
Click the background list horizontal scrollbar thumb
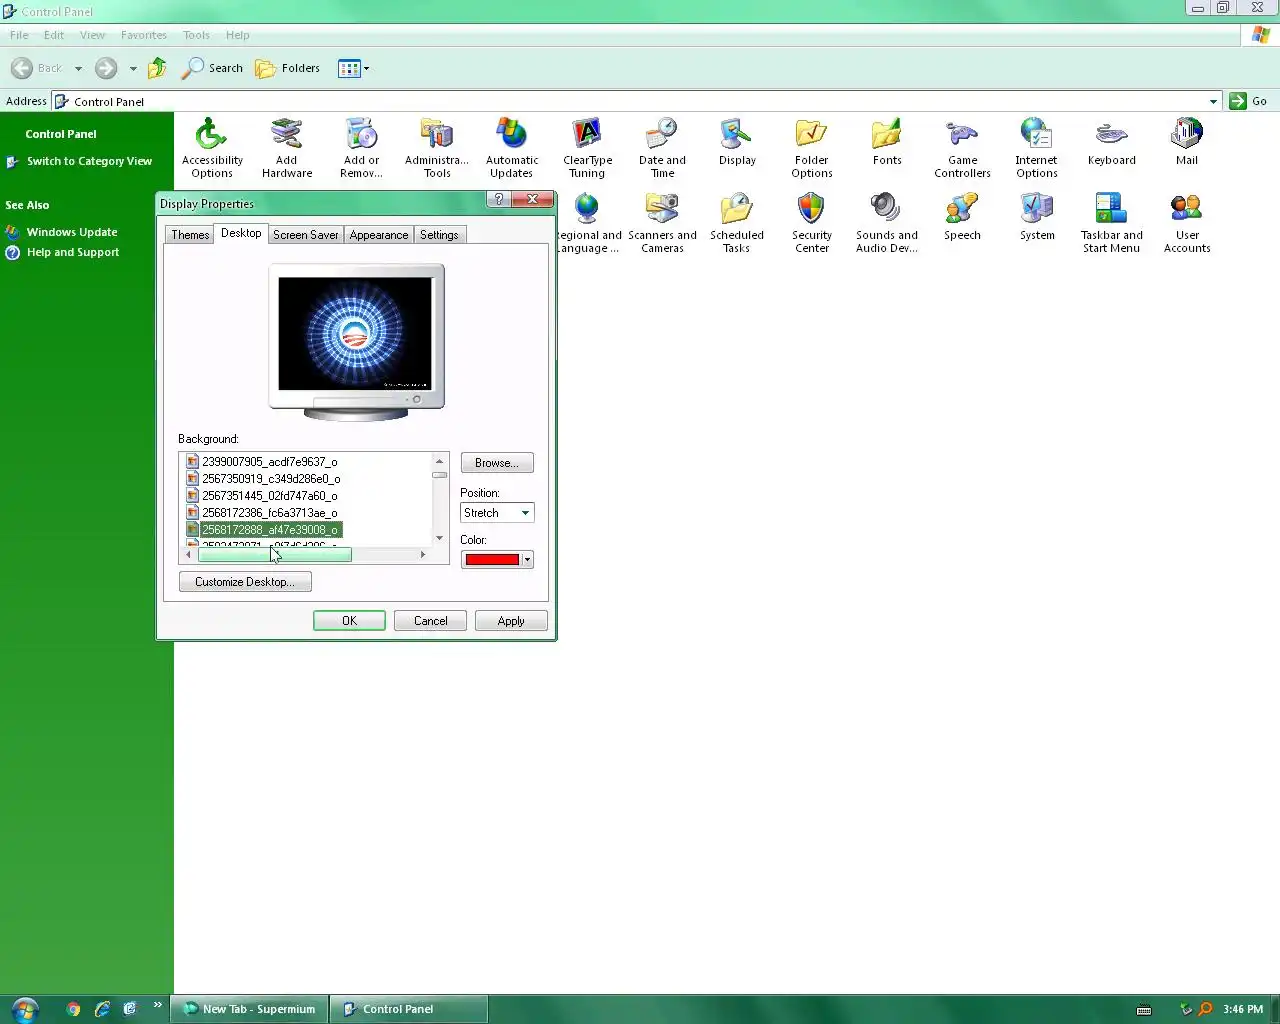tap(274, 554)
